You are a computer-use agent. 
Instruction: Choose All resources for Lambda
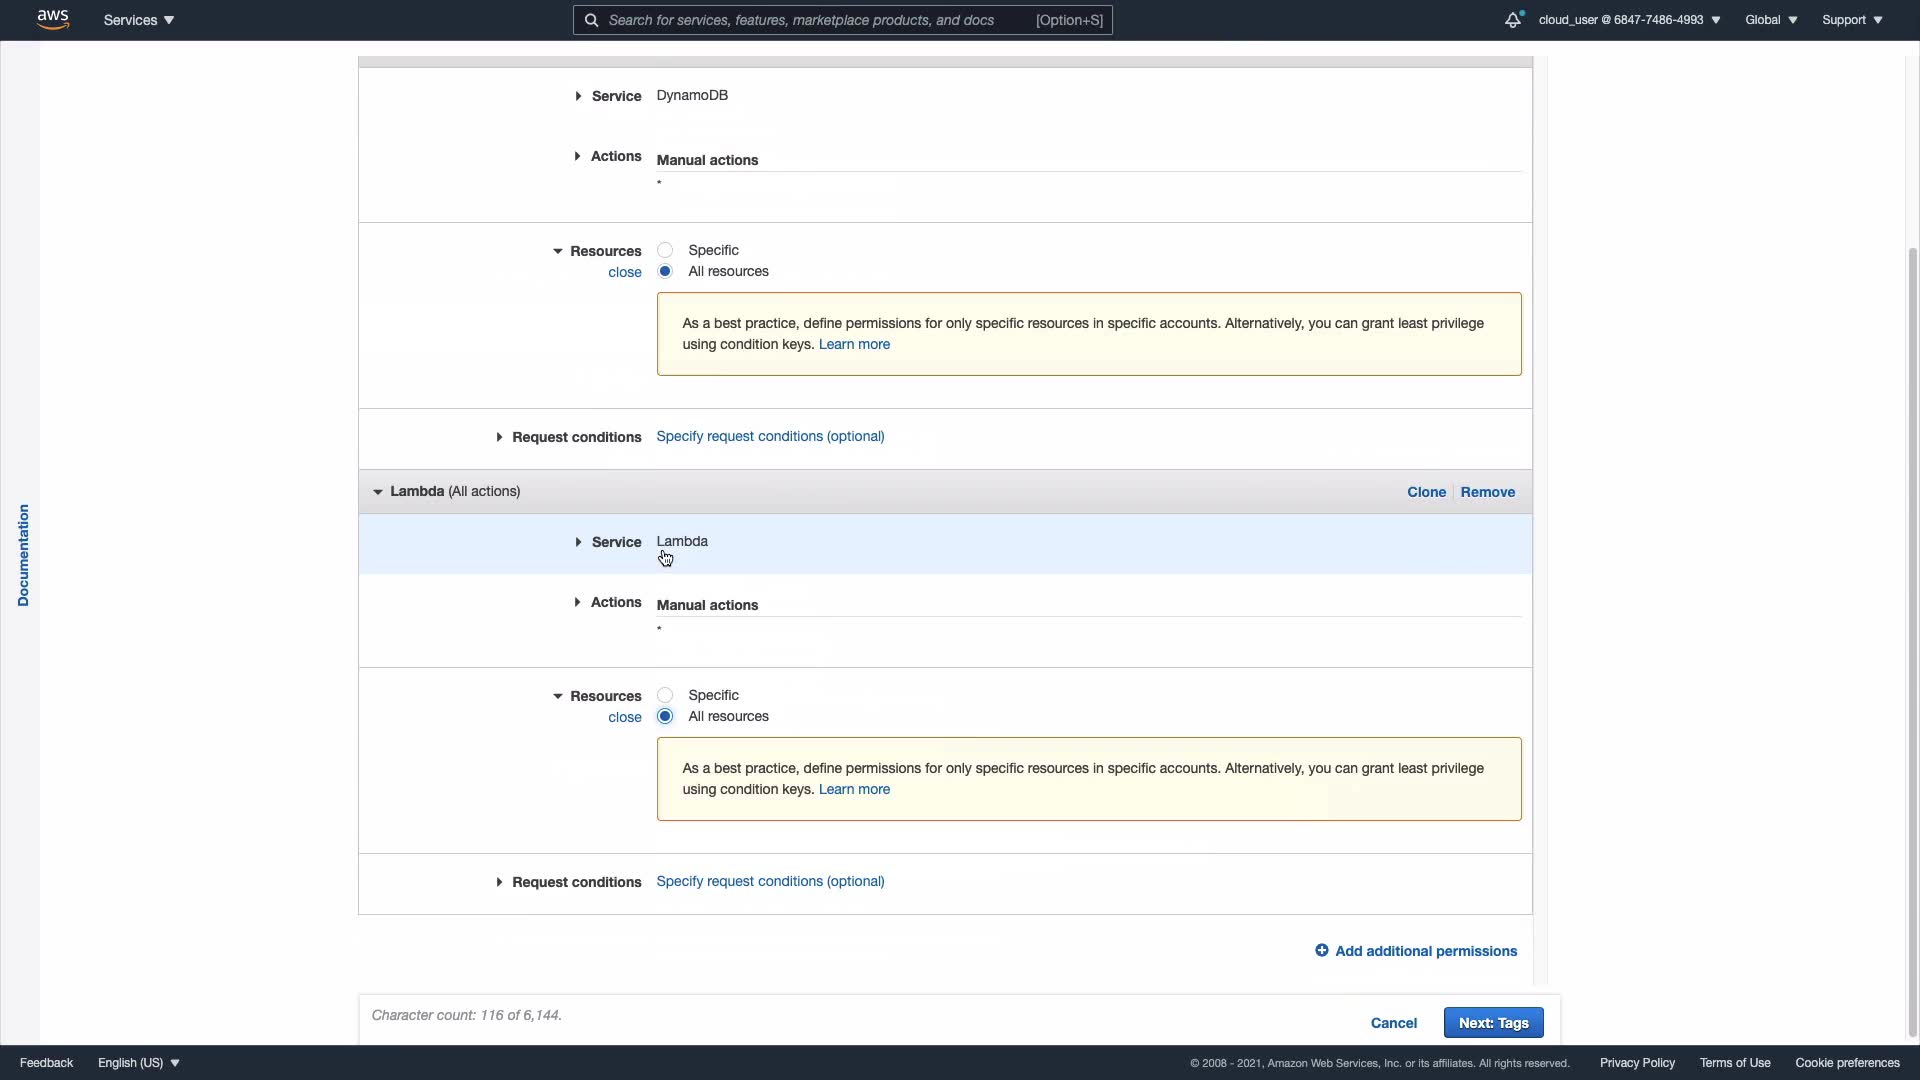point(665,716)
